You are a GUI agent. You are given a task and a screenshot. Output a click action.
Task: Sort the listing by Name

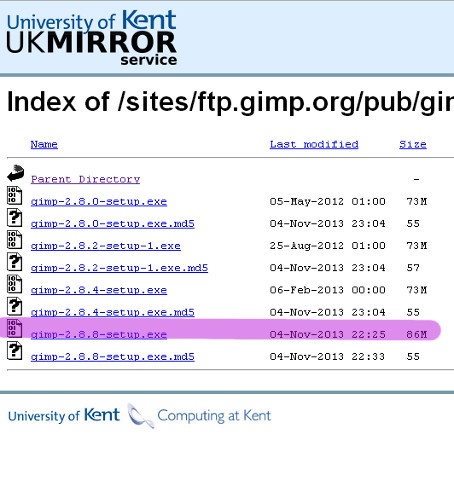point(44,144)
